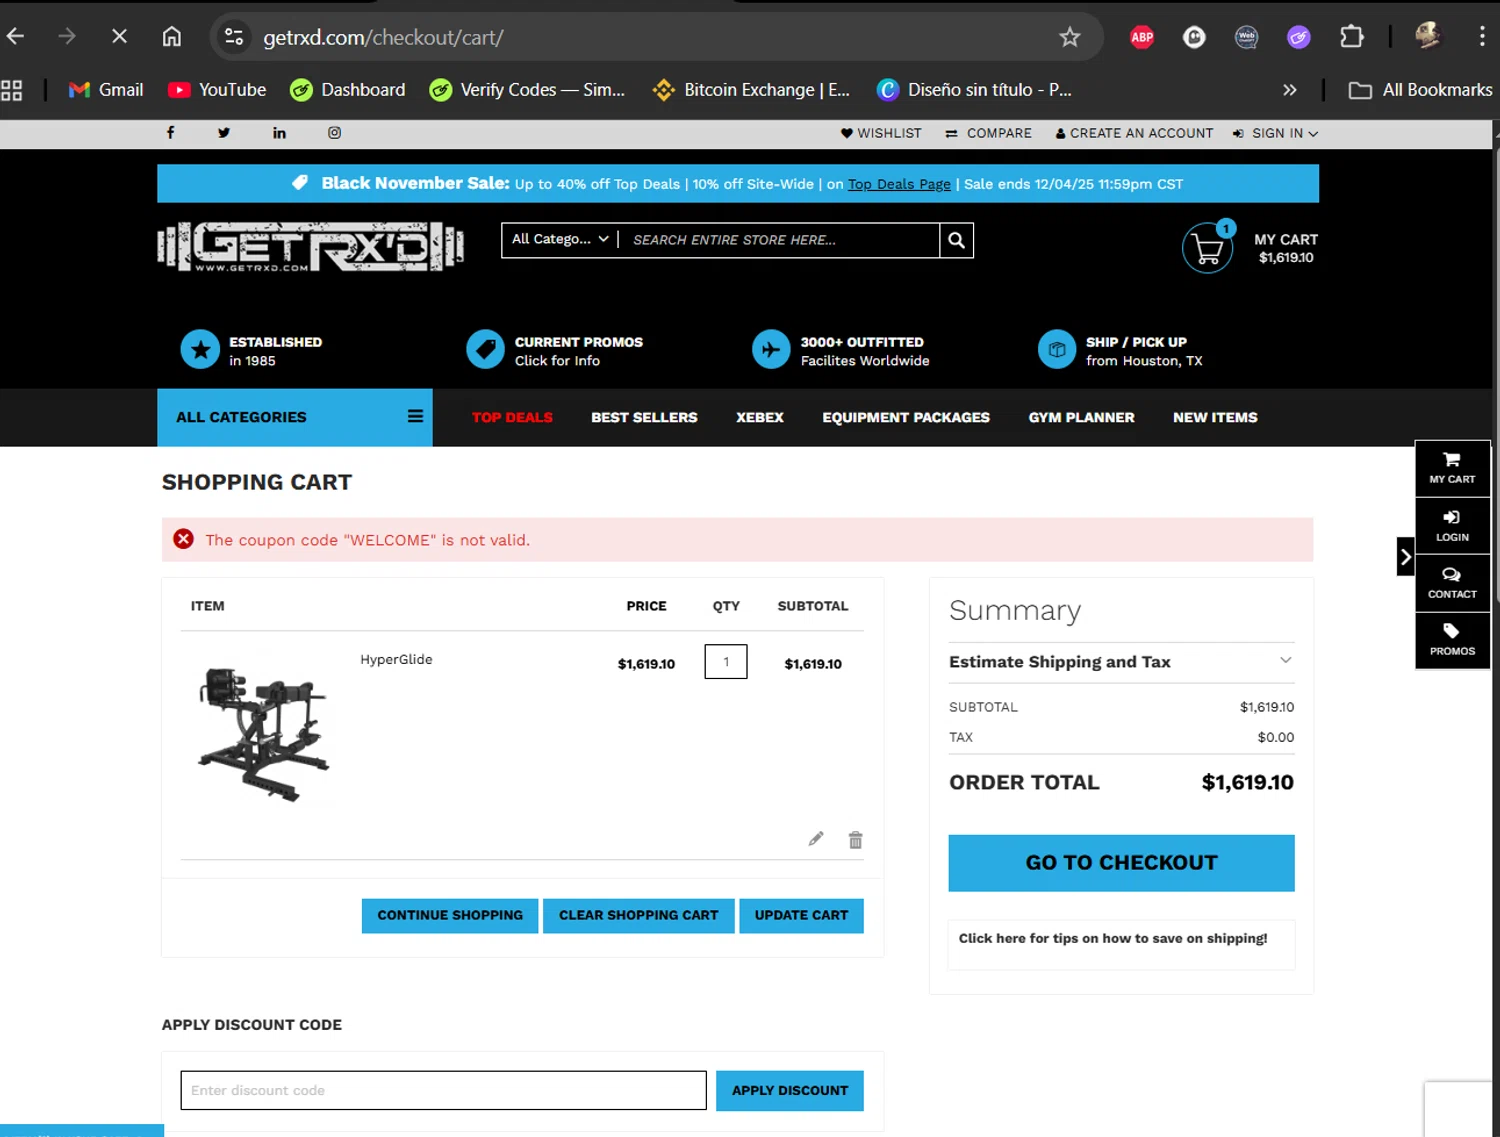This screenshot has width=1500, height=1137.
Task: Visit GetRXd Twitter page icon
Action: click(224, 133)
